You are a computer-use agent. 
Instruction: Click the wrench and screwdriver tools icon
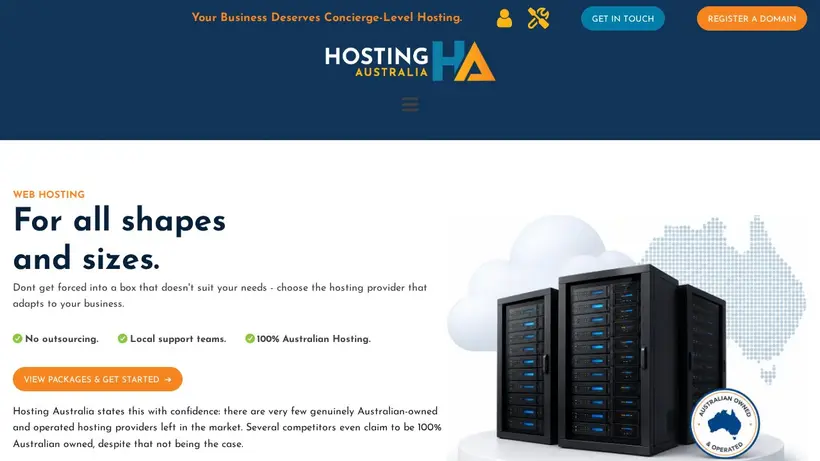coord(538,18)
